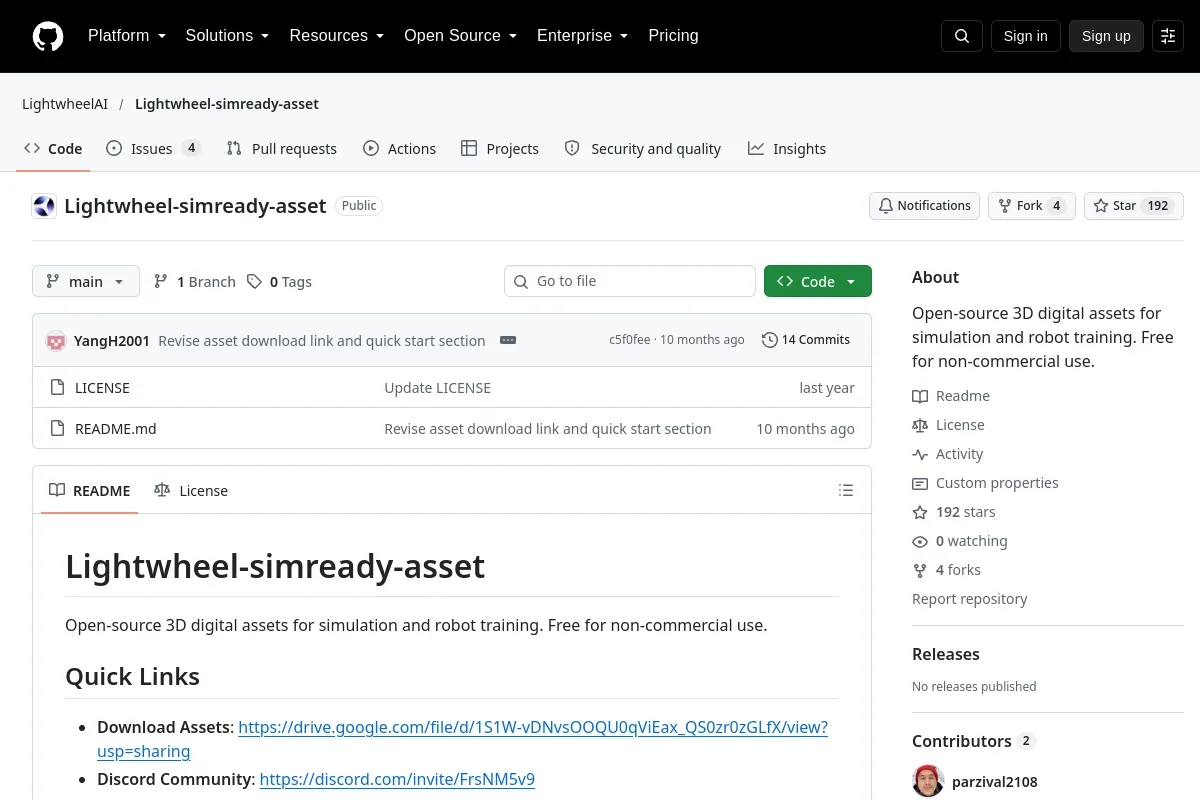This screenshot has height=800, width=1200.
Task: View the 0 Tags link
Action: tap(280, 282)
